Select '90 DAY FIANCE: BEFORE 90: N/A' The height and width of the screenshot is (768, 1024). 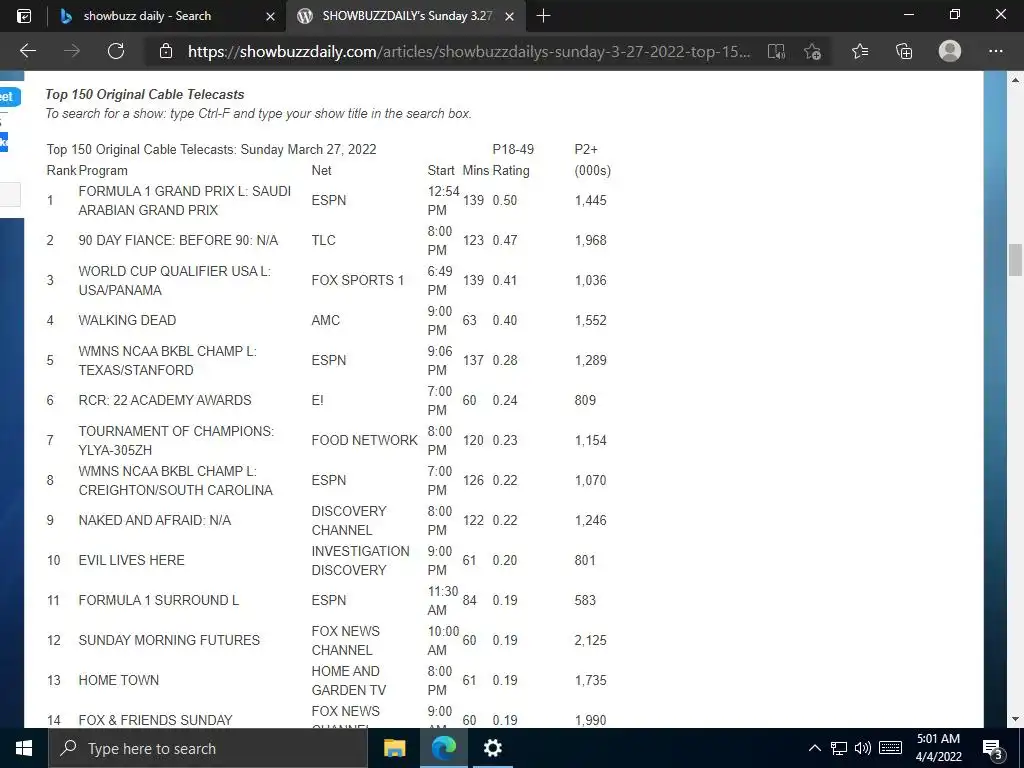pyautogui.click(x=178, y=240)
